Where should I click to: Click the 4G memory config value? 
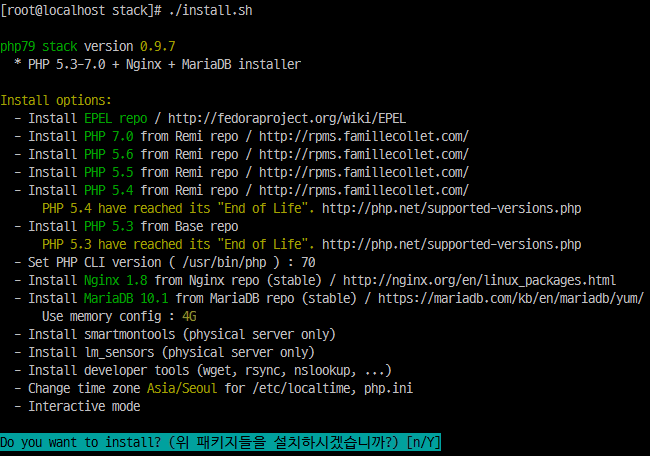[189, 317]
